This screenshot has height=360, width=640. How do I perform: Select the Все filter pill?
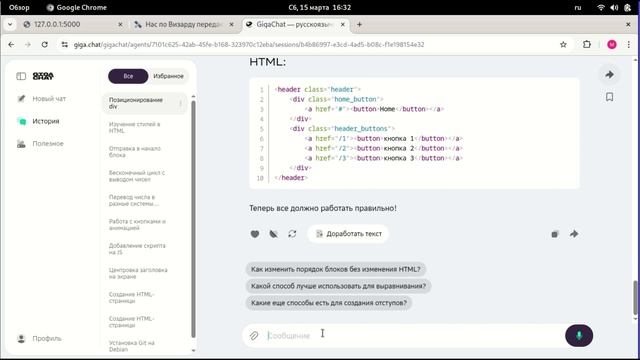pos(128,76)
